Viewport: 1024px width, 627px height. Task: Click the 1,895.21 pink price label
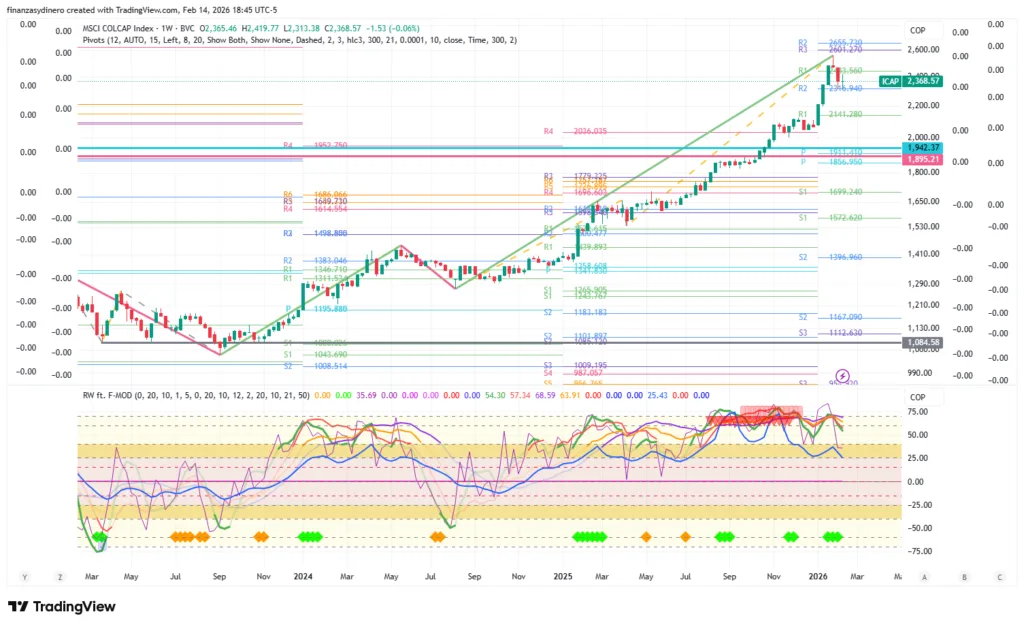pos(920,159)
